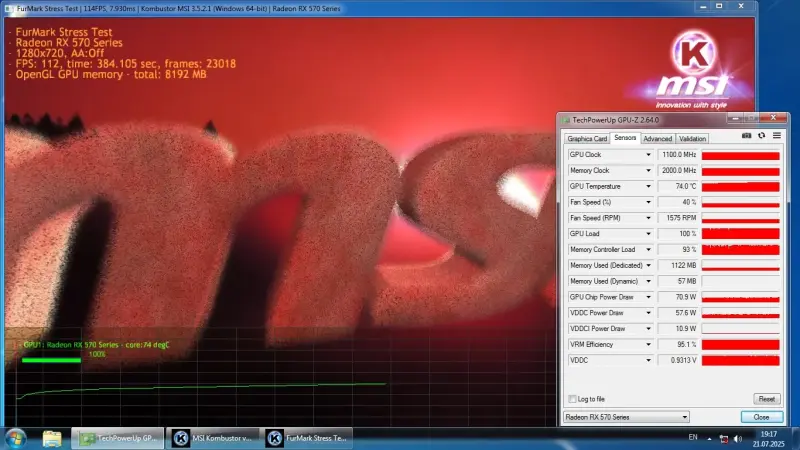
Task: Show hidden tray icons arrow
Action: pos(709,439)
